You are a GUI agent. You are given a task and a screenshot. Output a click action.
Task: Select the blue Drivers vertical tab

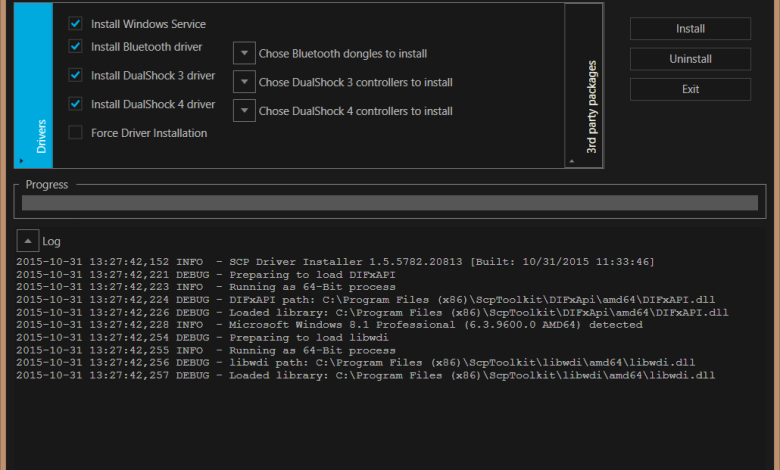34,85
